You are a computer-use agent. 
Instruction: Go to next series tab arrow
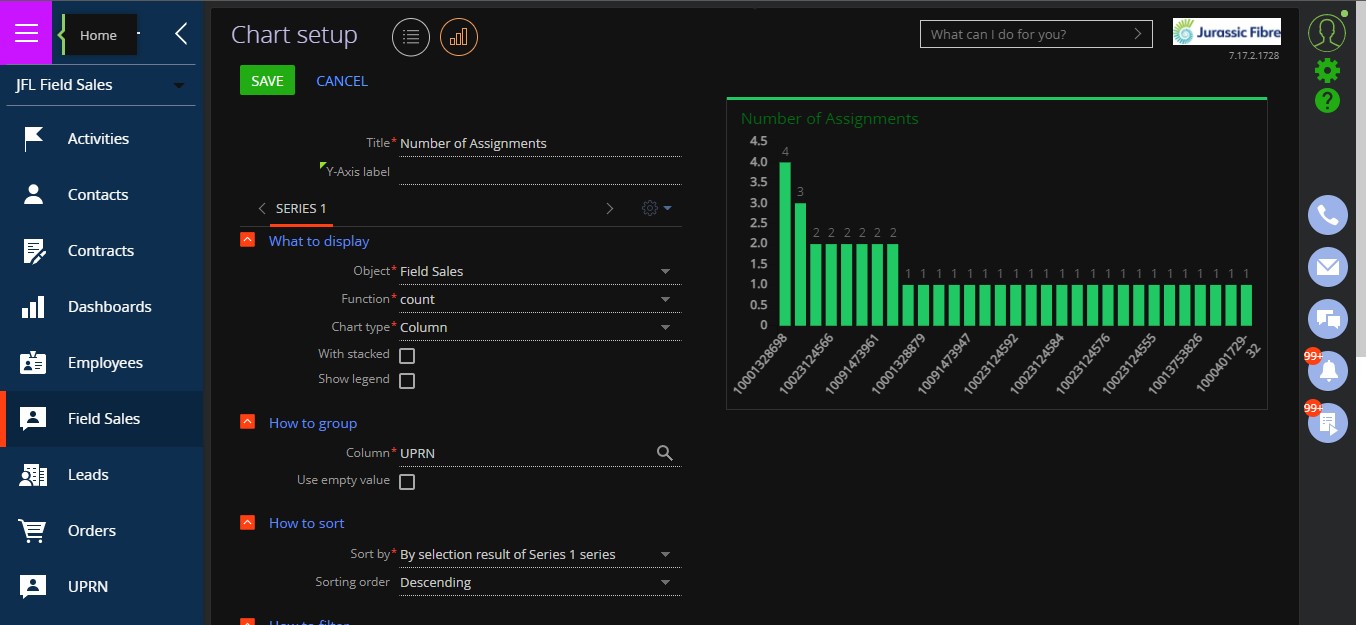point(609,208)
